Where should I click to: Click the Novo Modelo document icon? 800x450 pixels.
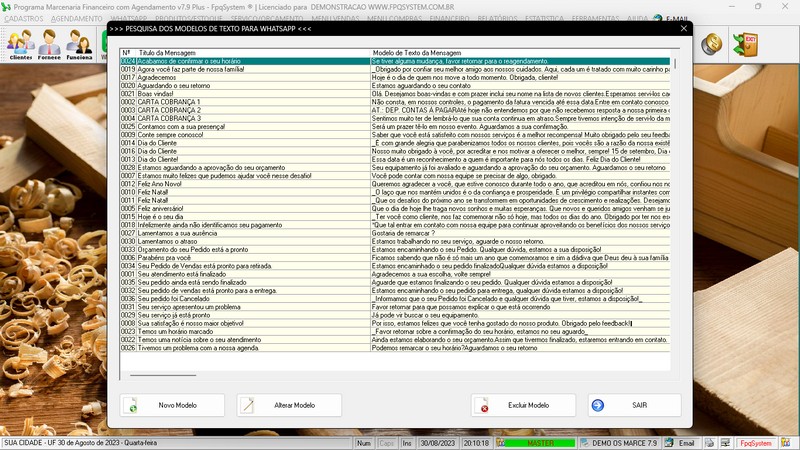131,405
